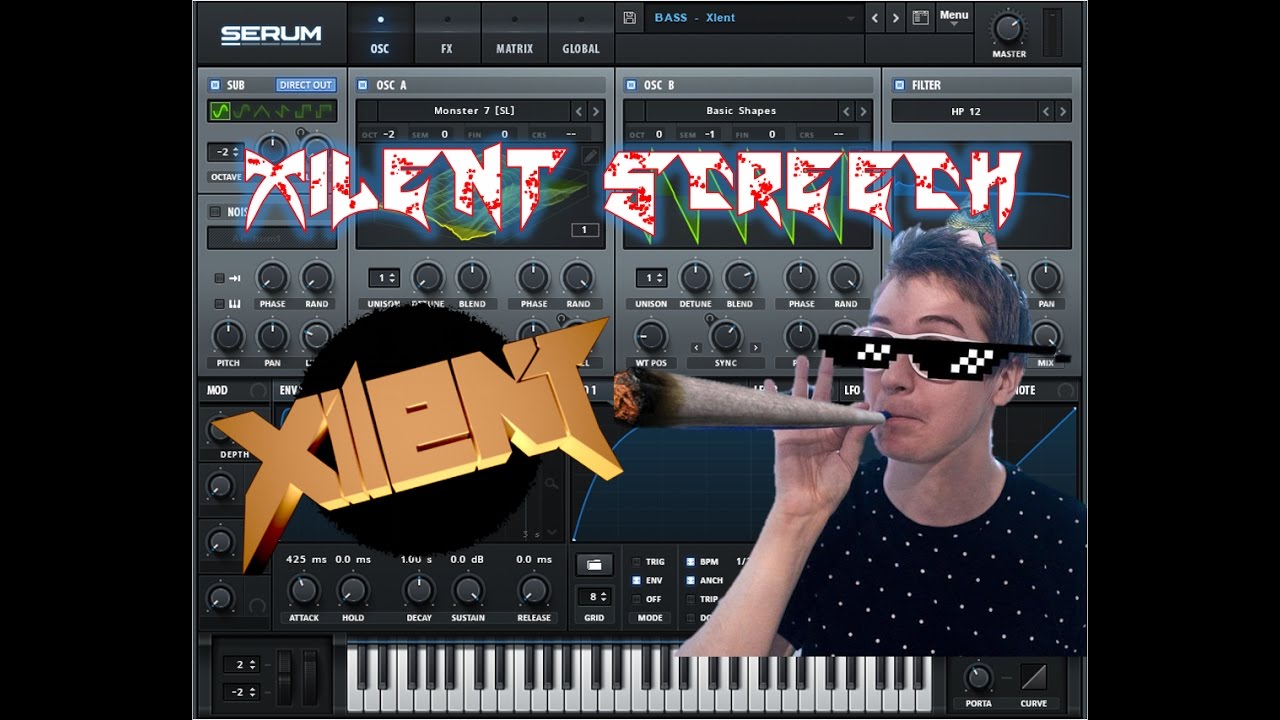The image size is (1280, 720).
Task: Select previous filter type arrow
Action: 1045,111
